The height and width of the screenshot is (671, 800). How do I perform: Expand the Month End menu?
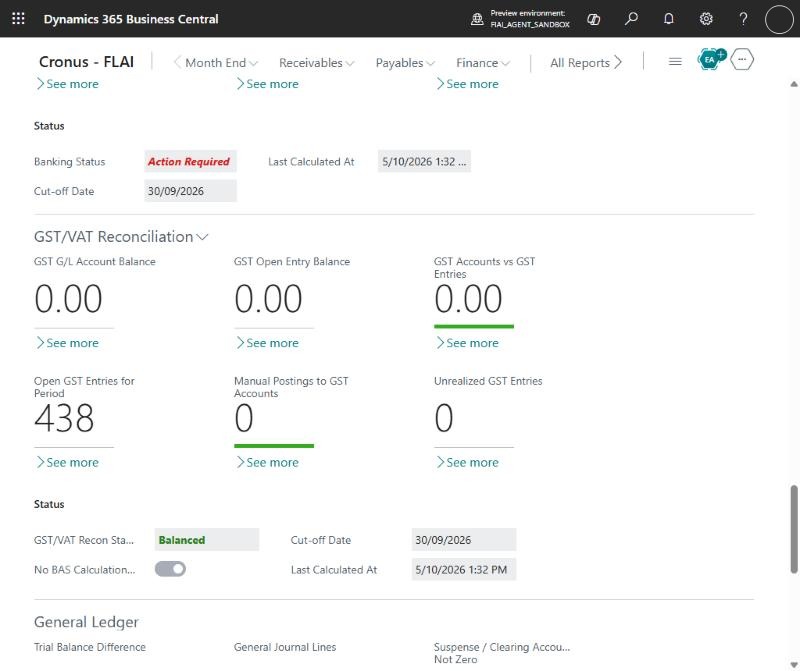tap(221, 63)
